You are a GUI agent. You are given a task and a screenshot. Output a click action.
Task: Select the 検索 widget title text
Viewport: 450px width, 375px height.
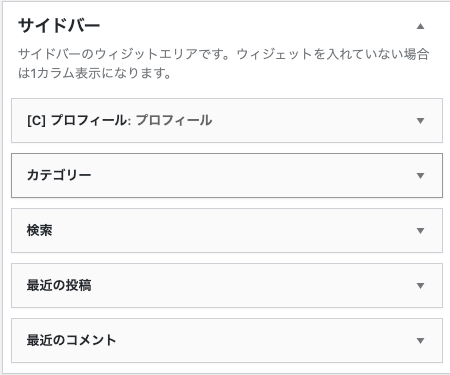tap(39, 230)
